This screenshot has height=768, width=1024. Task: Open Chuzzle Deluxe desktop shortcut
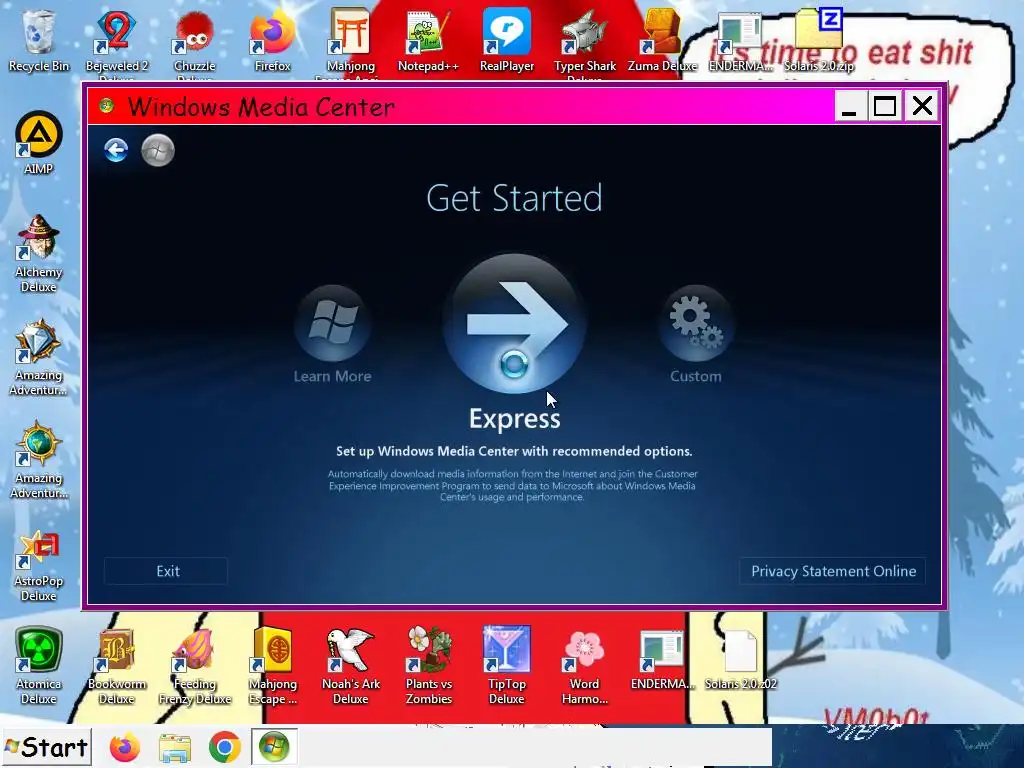(x=194, y=42)
